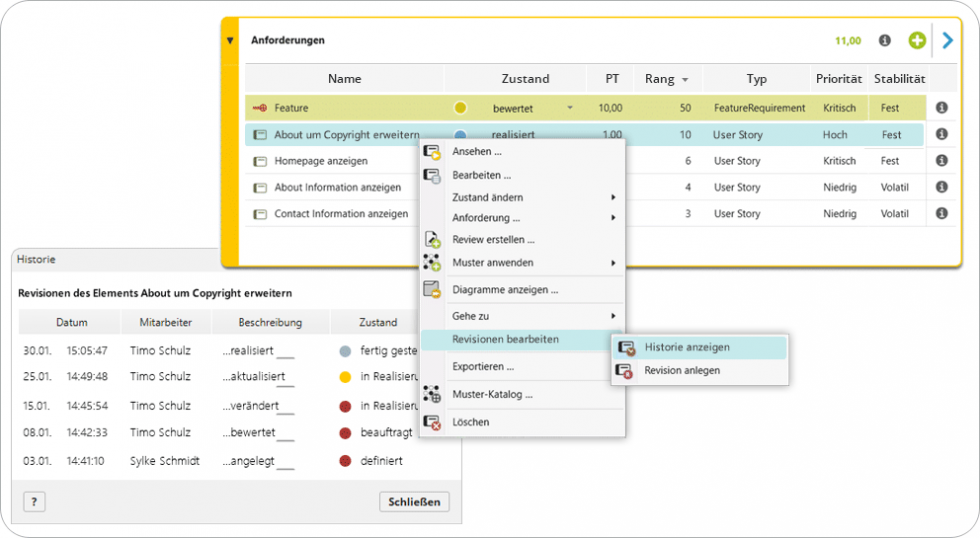Select the About Information anzeigen row name
The height and width of the screenshot is (538, 980).
338,187
